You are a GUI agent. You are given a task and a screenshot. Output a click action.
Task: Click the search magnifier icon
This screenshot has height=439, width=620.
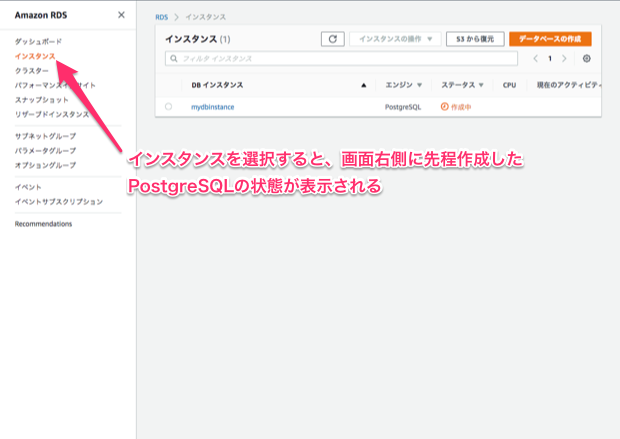click(174, 59)
